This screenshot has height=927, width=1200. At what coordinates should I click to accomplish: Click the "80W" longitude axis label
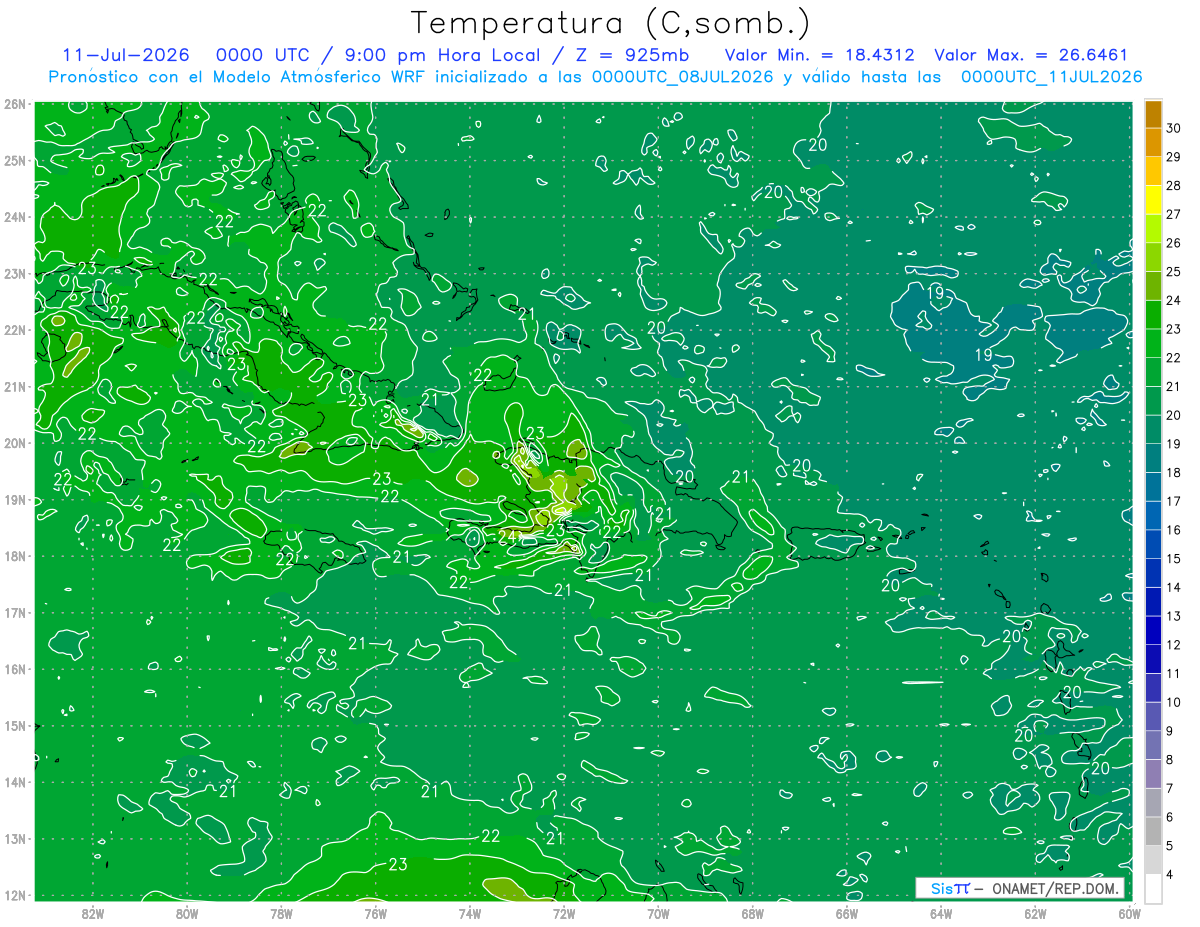tap(186, 913)
